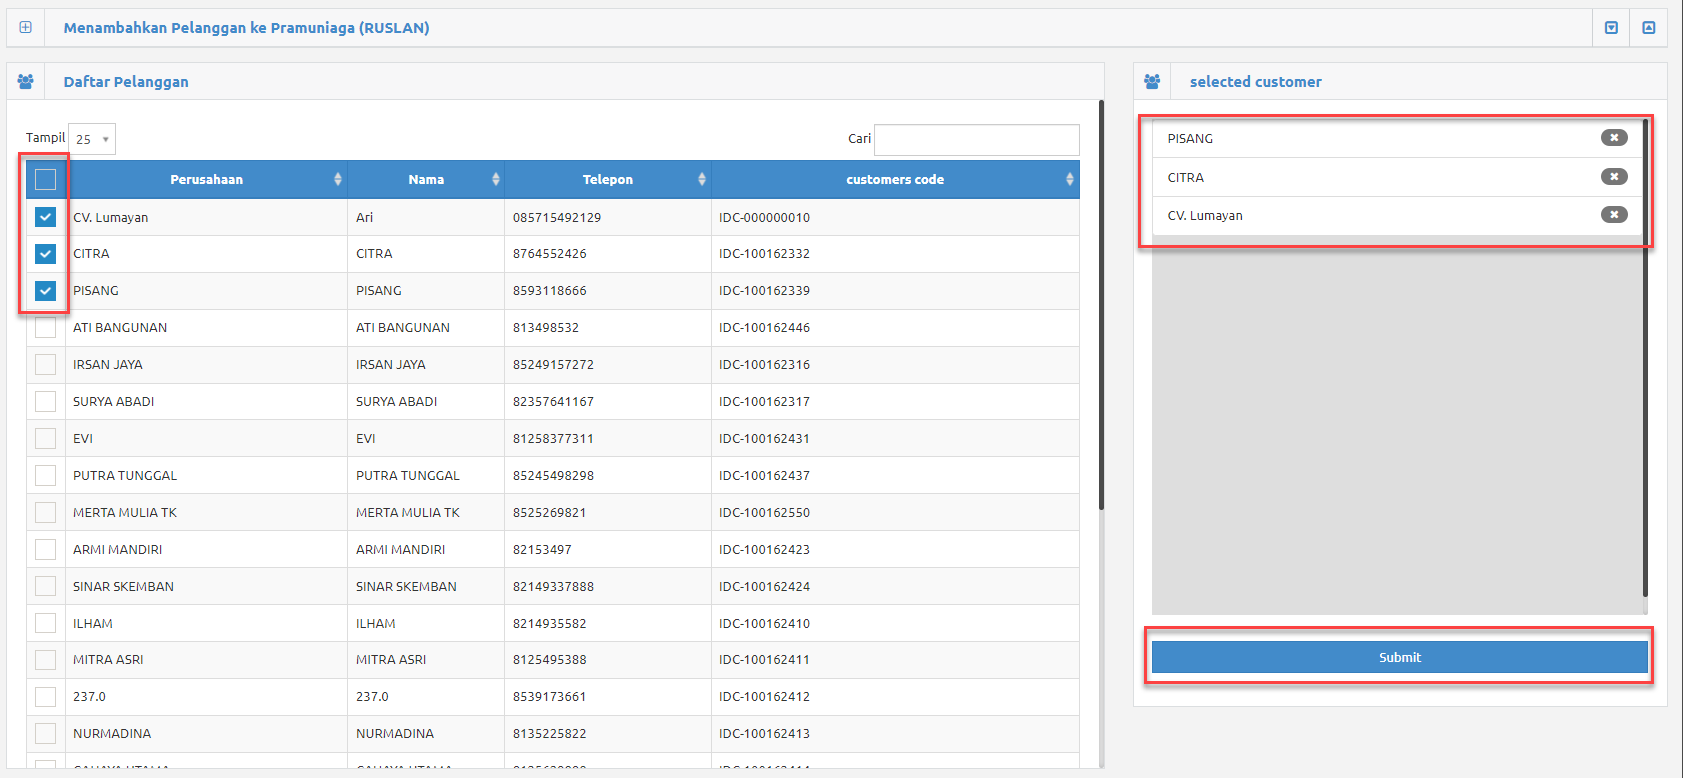This screenshot has width=1683, height=778.
Task: Click phone number 8593118666
Action: coord(550,291)
